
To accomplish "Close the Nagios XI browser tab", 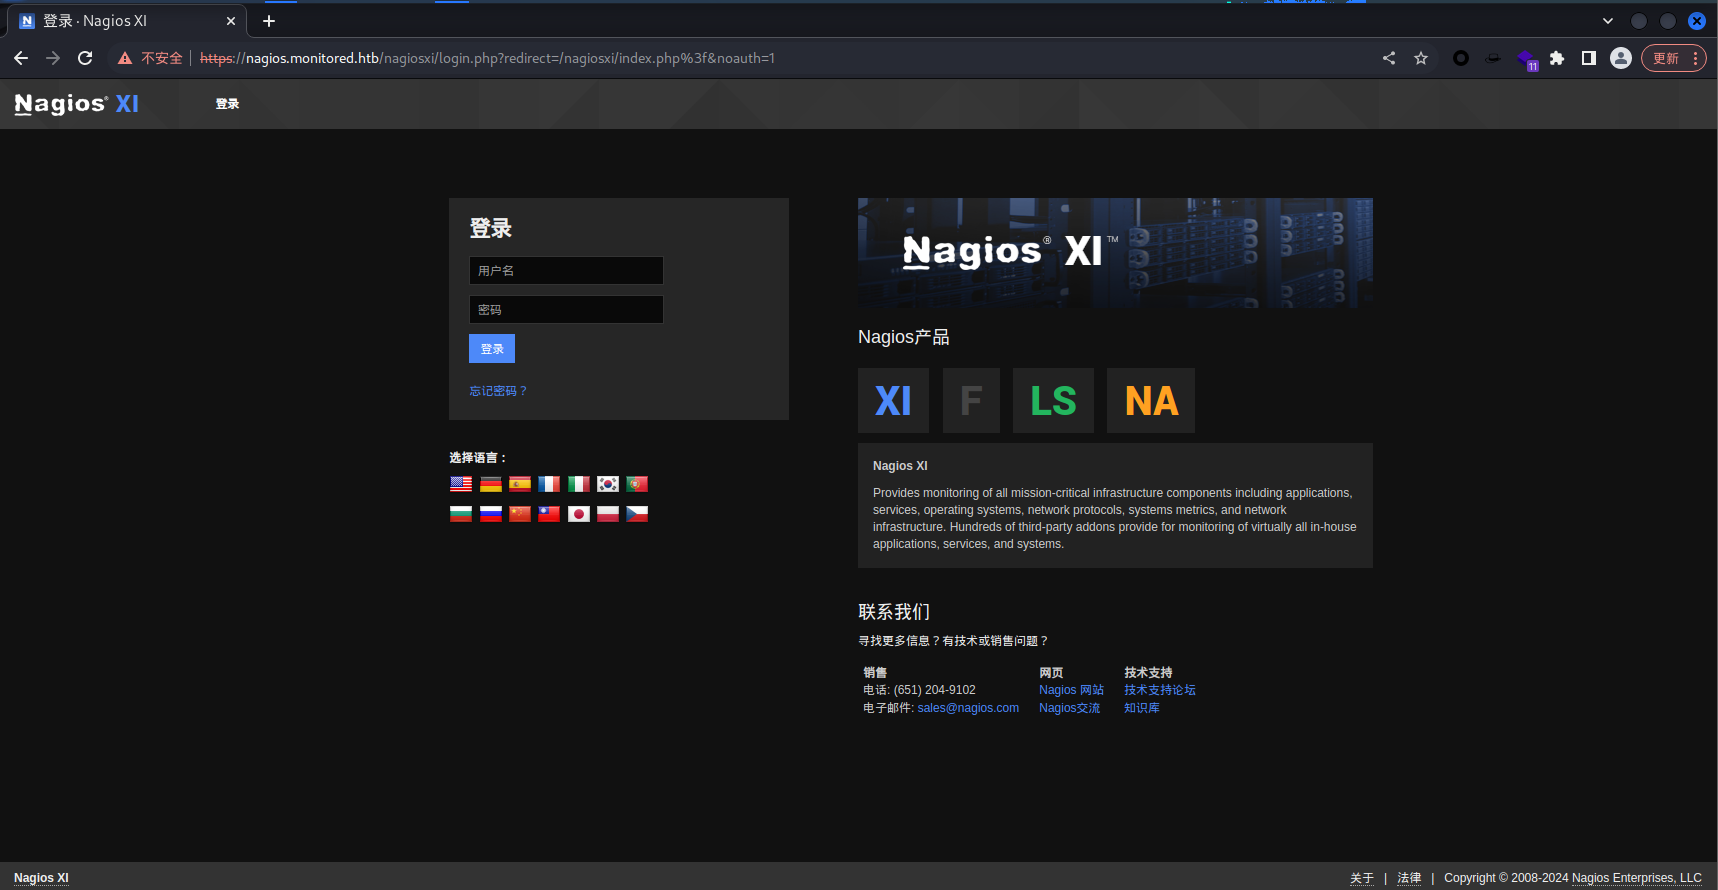I will click(x=231, y=21).
